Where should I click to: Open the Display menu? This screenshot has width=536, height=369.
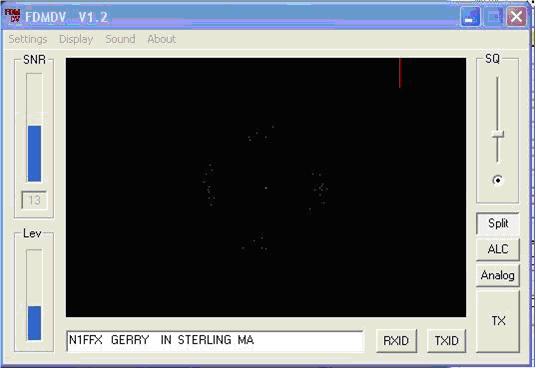[x=76, y=39]
